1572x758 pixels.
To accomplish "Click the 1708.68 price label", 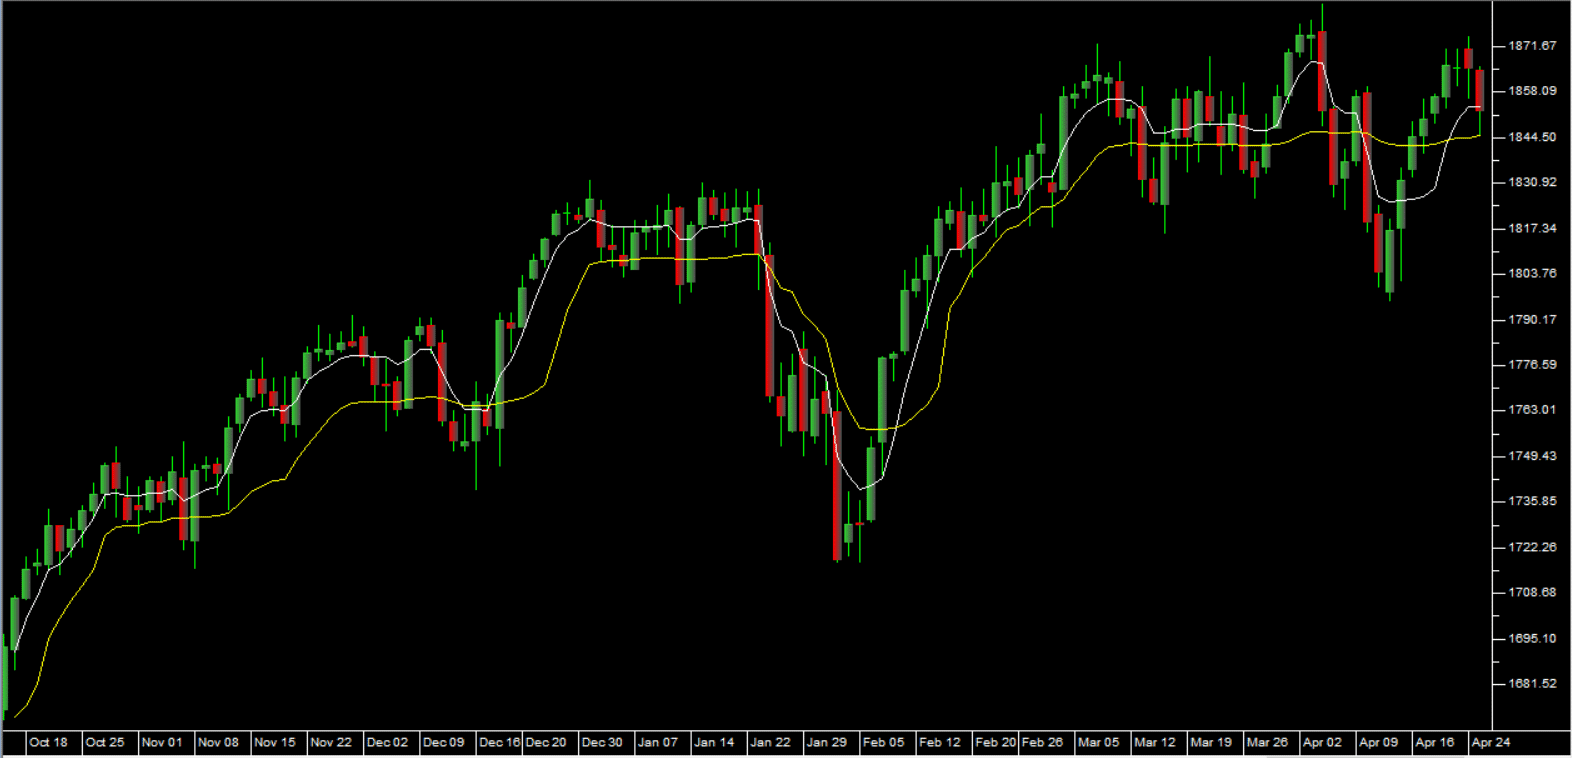I will click(1532, 592).
